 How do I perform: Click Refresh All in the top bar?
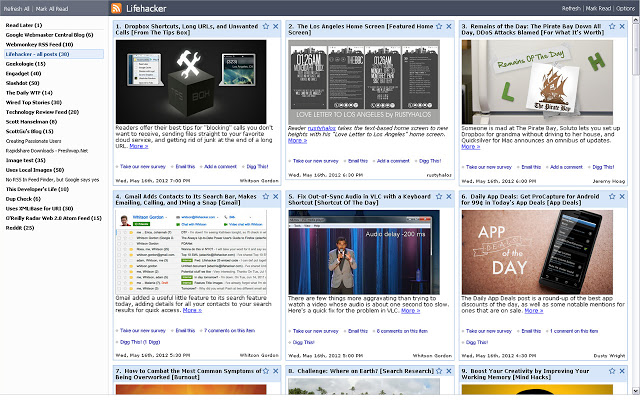[x=16, y=9]
